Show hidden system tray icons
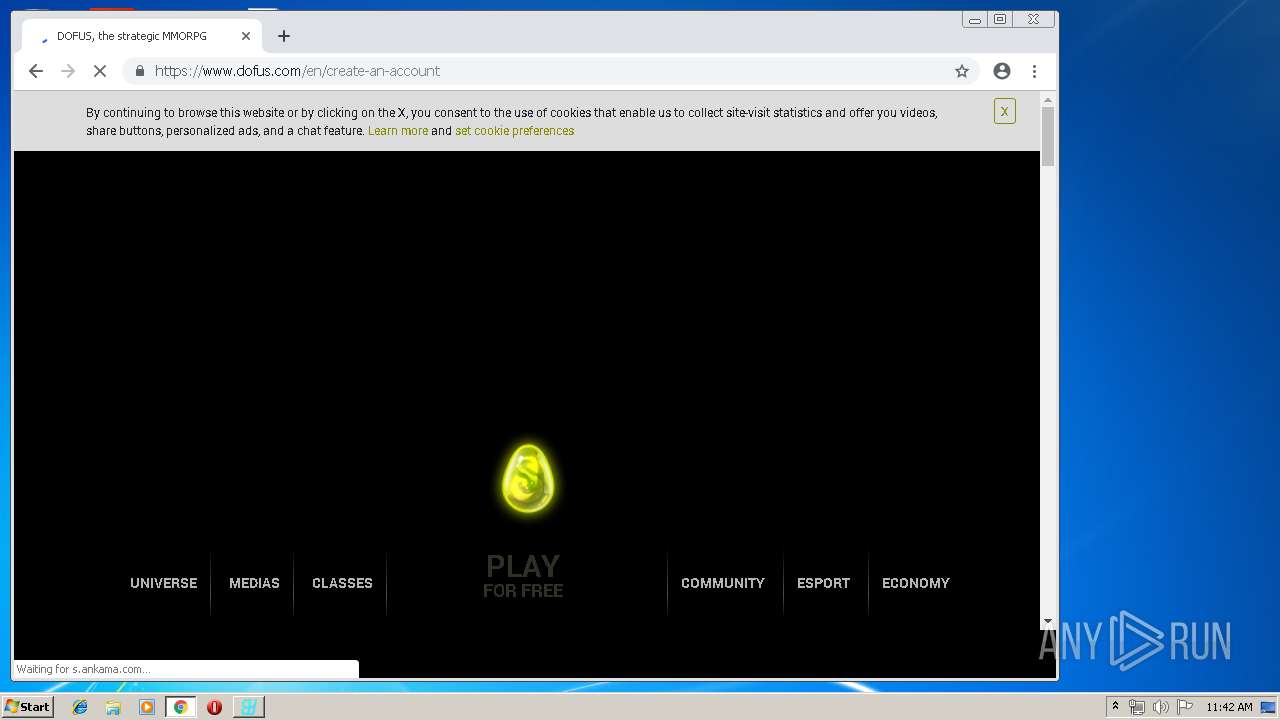Viewport: 1280px width, 720px height. [1115, 707]
